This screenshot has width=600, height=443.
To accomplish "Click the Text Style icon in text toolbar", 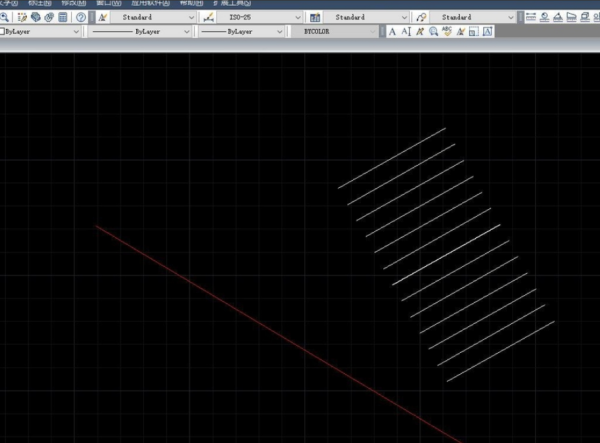I will pos(460,32).
